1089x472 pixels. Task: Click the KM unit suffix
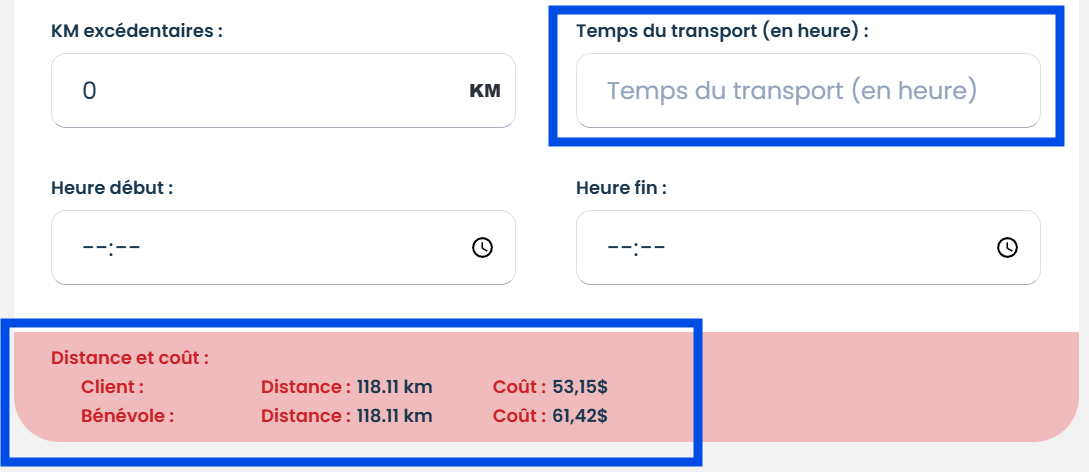click(485, 91)
